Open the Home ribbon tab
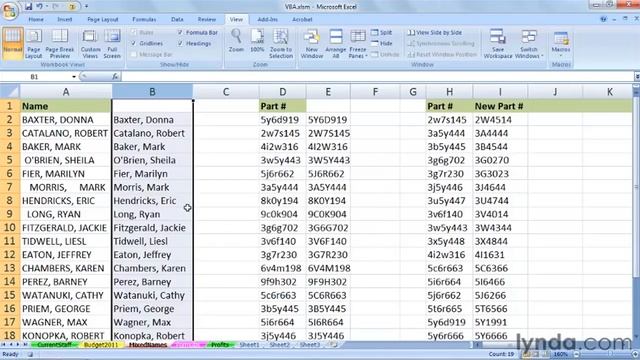Image resolution: width=640 pixels, height=360 pixels. click(x=36, y=19)
